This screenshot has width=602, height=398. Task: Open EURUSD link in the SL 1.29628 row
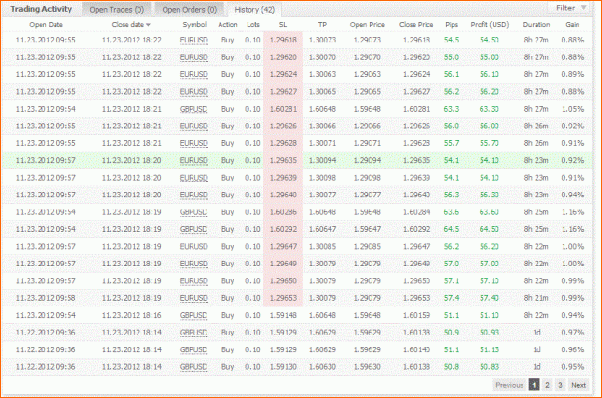(x=194, y=143)
